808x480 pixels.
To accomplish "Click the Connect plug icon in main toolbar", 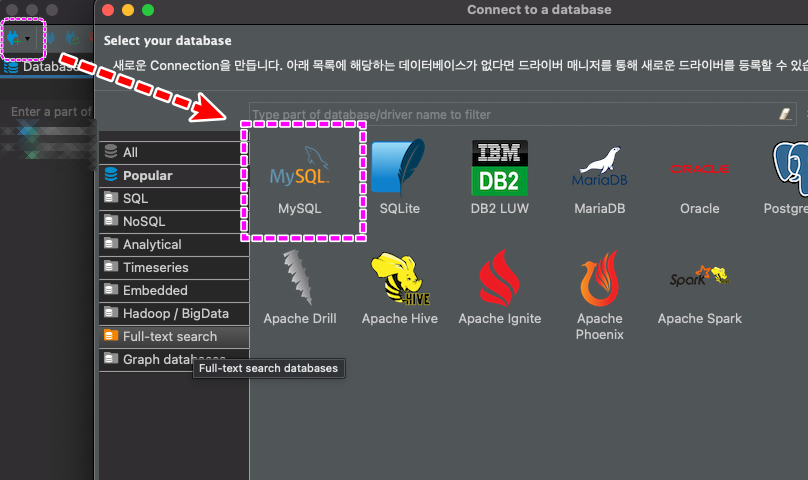I will point(51,38).
